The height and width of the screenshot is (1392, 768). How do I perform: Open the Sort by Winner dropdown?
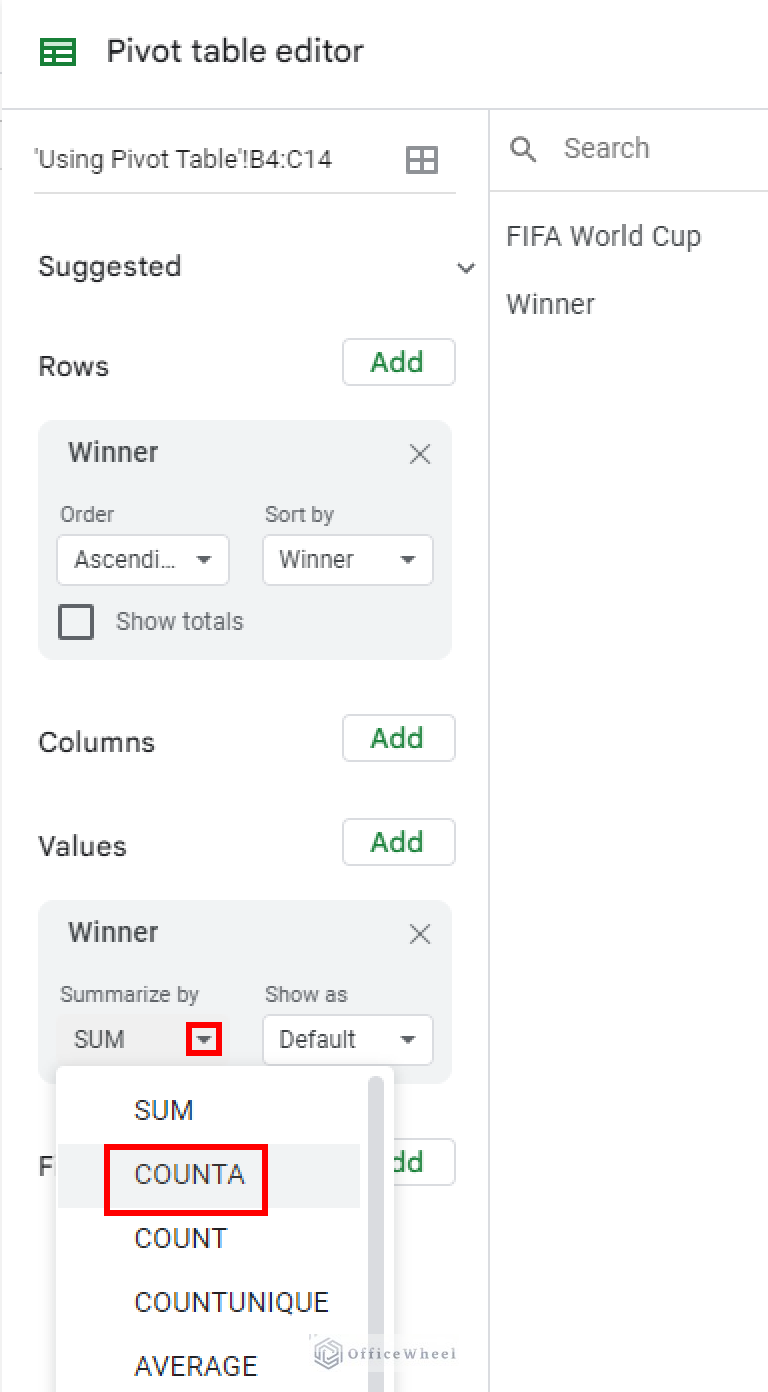coord(347,560)
